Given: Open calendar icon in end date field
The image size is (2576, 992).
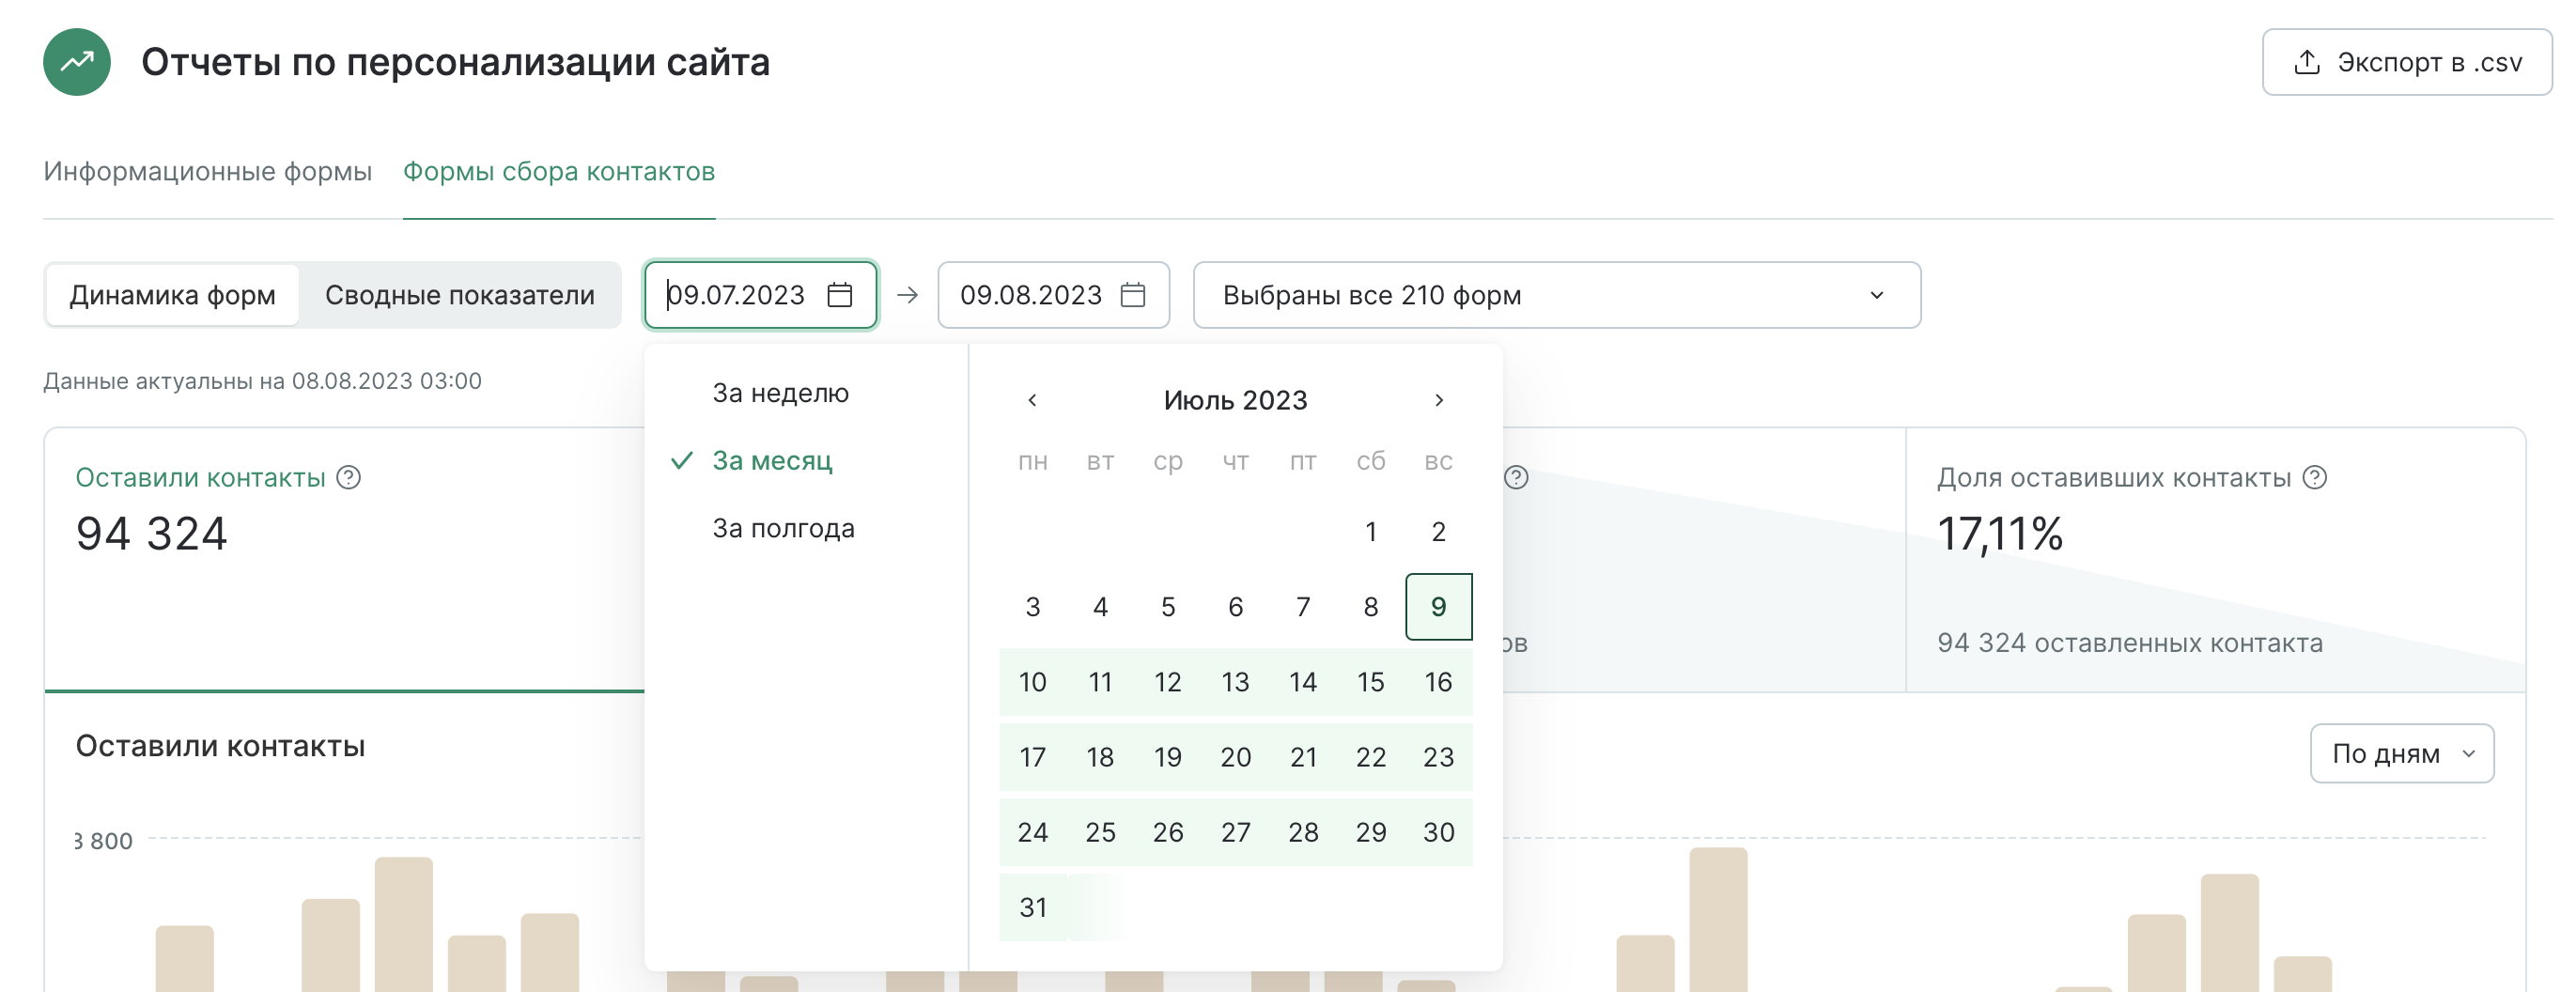Looking at the screenshot, I should click(x=1133, y=295).
